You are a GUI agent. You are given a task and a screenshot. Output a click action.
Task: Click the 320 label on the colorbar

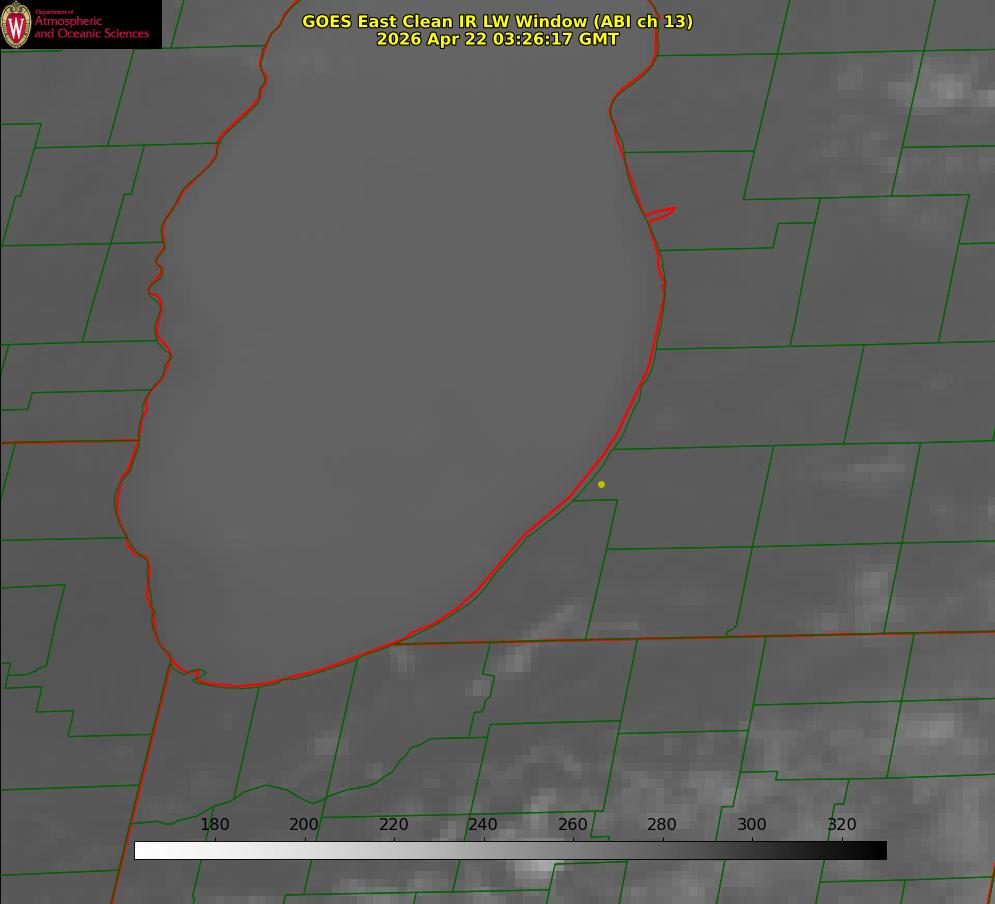point(841,824)
